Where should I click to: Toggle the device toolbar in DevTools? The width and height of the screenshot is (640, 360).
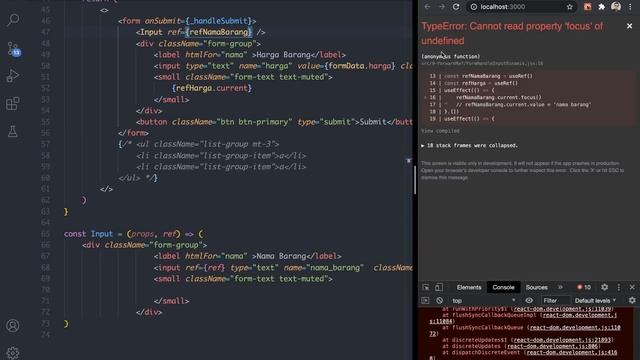coord(439,287)
